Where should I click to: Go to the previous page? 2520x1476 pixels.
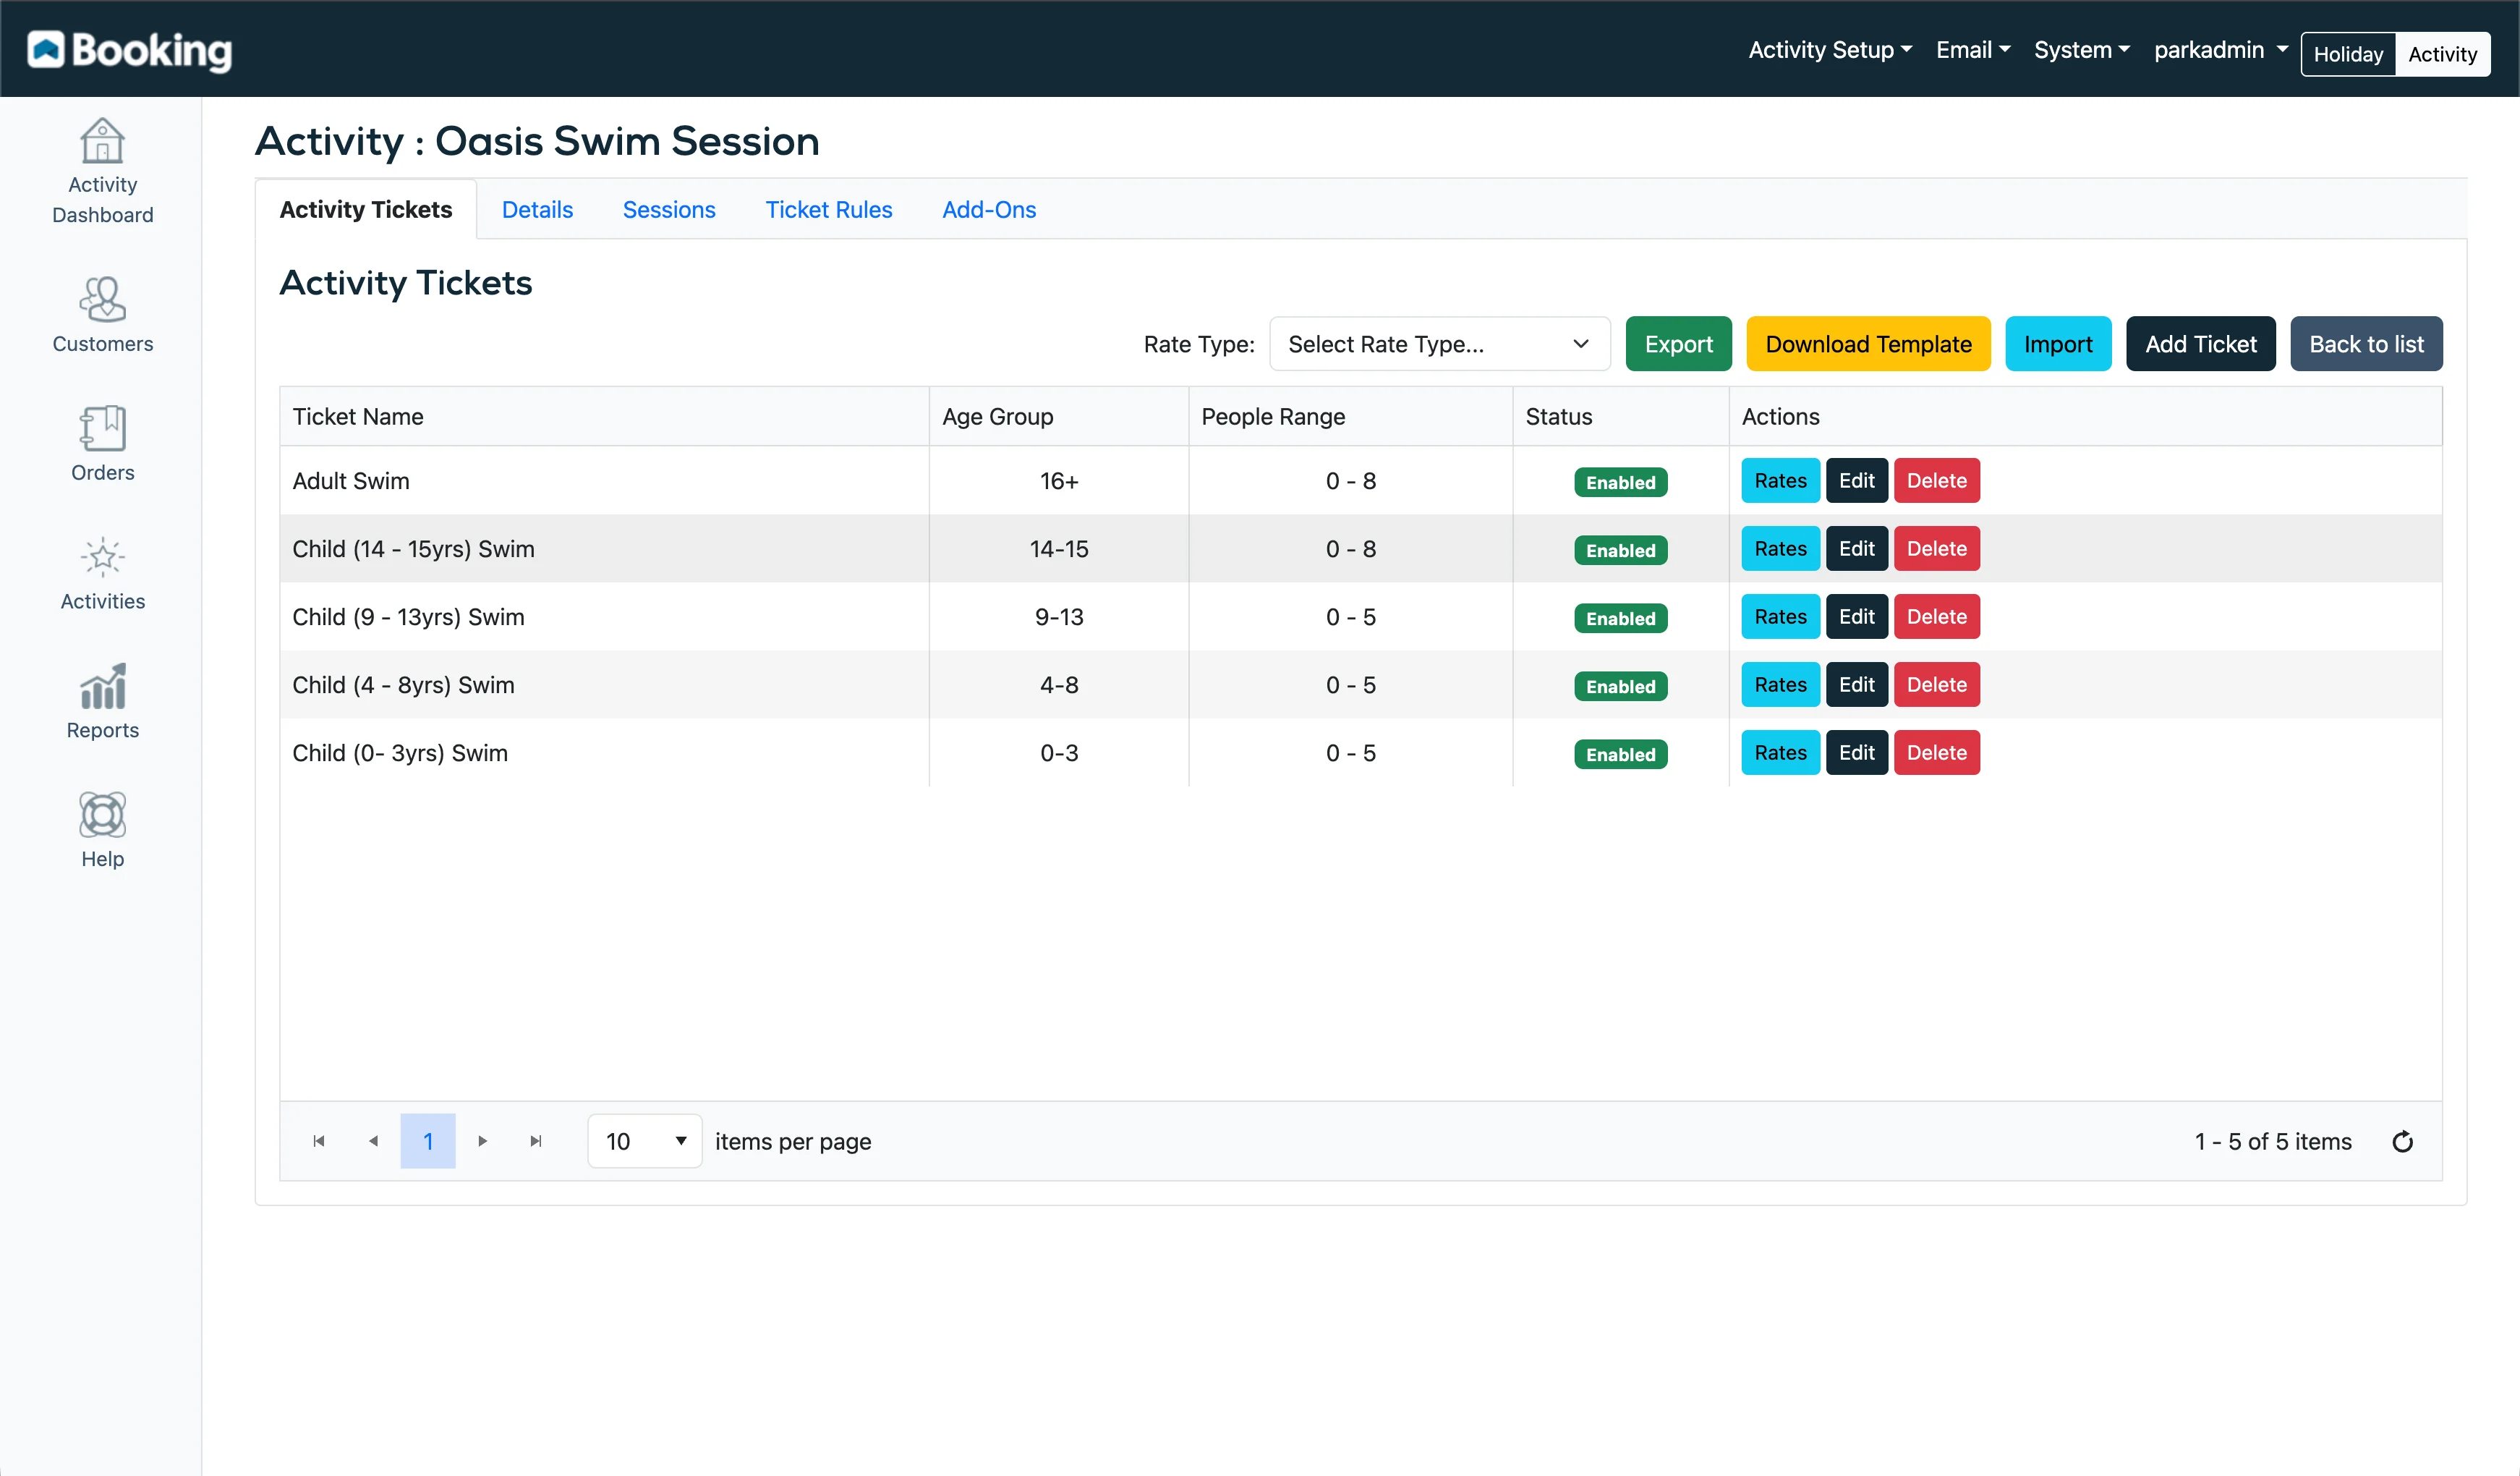point(373,1141)
